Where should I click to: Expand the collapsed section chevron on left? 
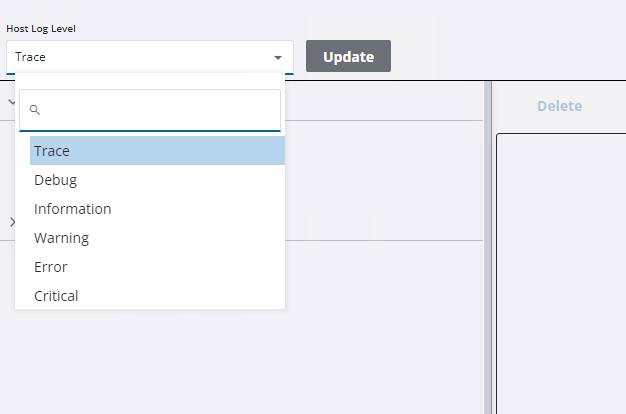point(11,222)
